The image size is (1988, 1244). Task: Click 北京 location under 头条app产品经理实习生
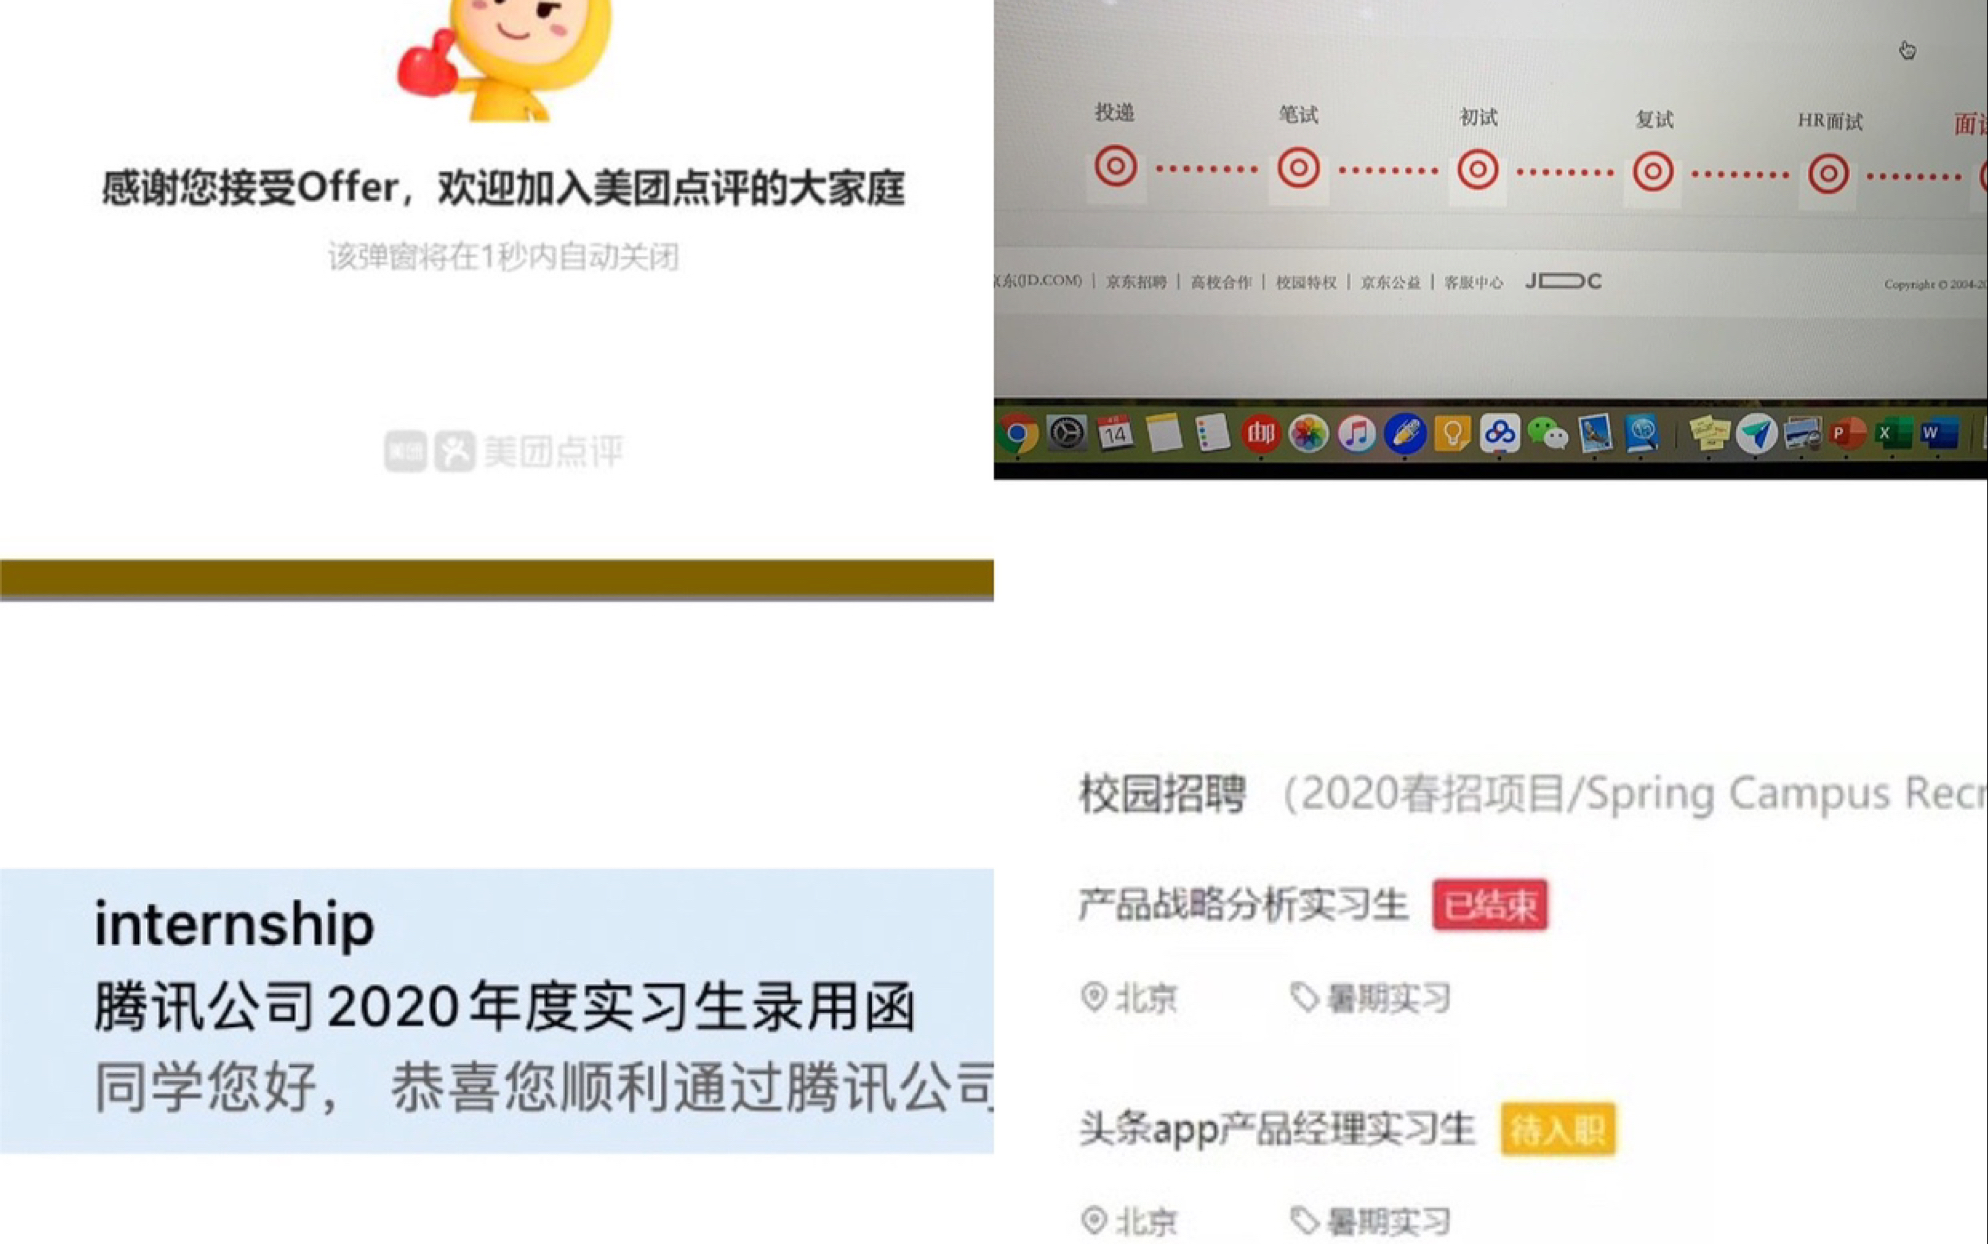[x=1130, y=1221]
